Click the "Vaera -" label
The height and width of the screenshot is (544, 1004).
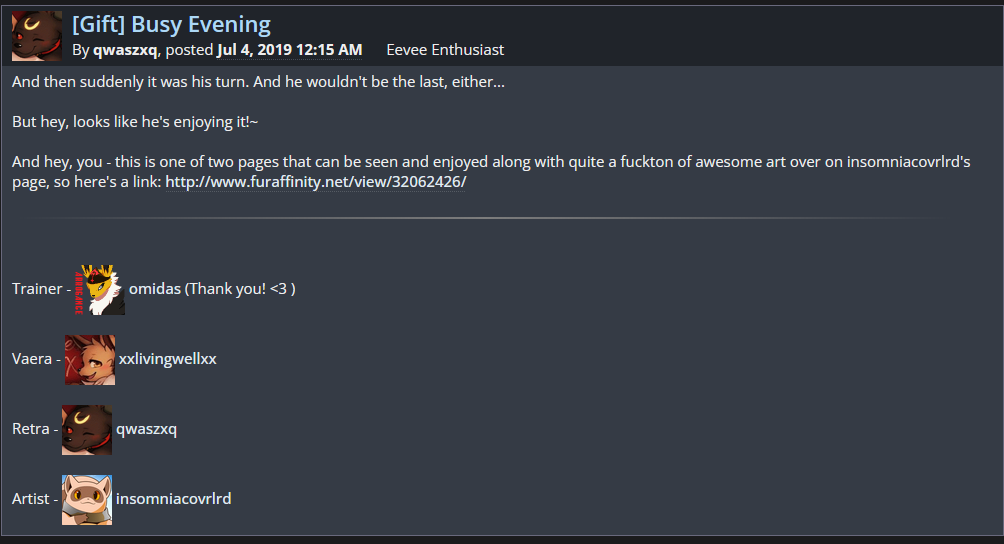37,359
